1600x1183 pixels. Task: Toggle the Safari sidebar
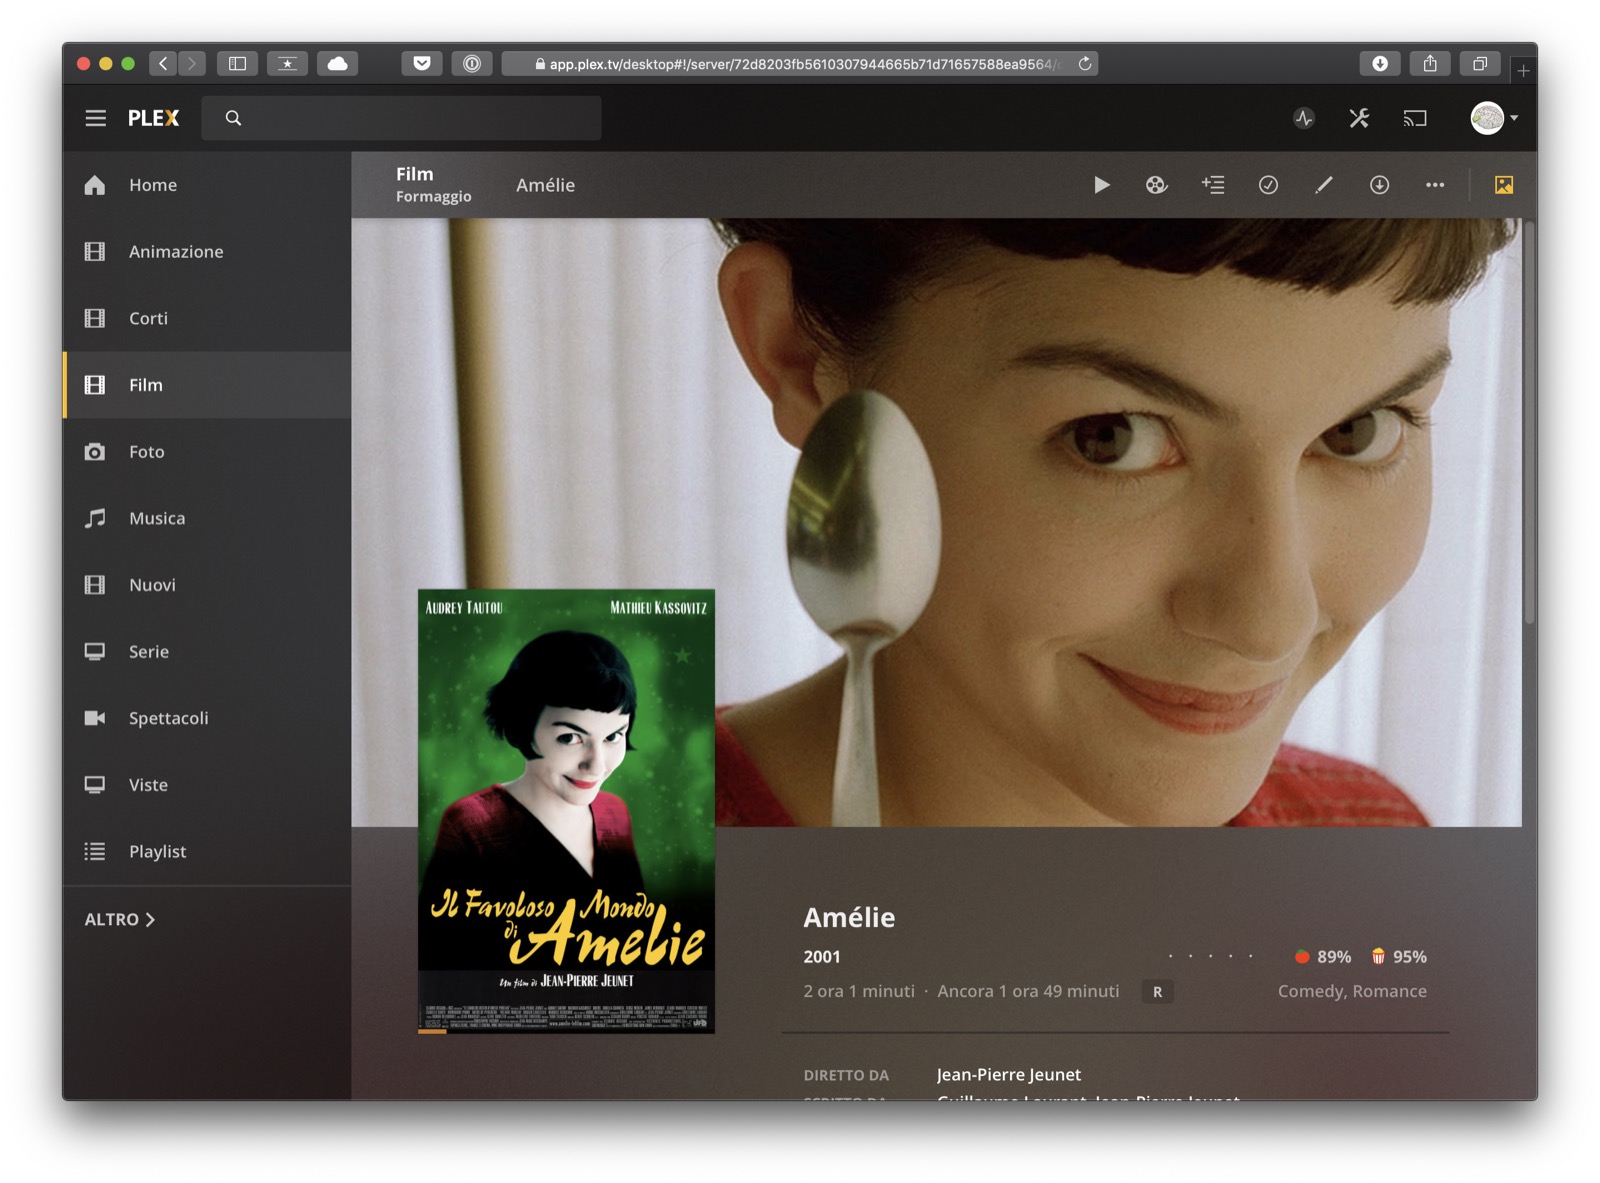click(x=238, y=64)
